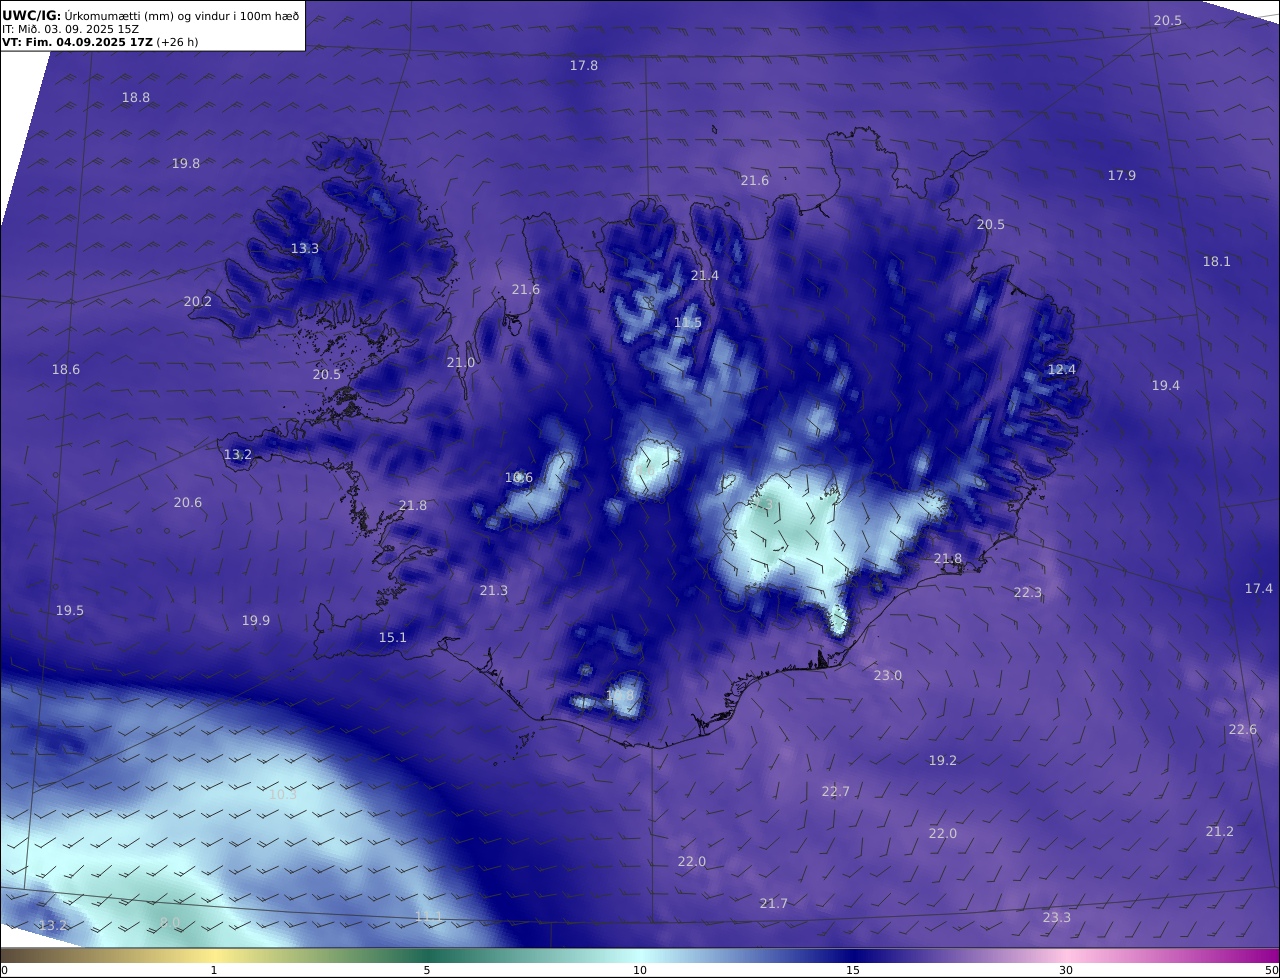Select the 21.7 value label
Screen dimensions: 1280x978
[x=774, y=904]
